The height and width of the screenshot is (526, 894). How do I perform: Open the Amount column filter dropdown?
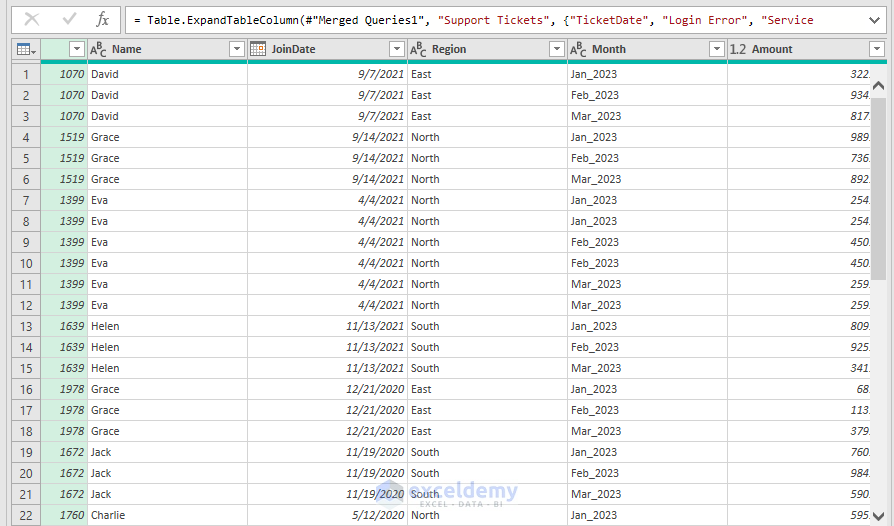[877, 50]
